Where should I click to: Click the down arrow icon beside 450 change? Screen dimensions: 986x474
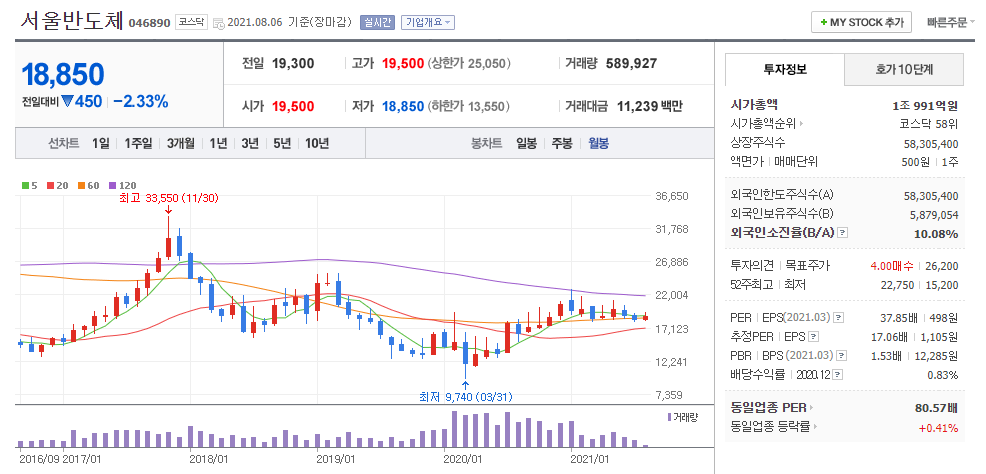[69, 101]
